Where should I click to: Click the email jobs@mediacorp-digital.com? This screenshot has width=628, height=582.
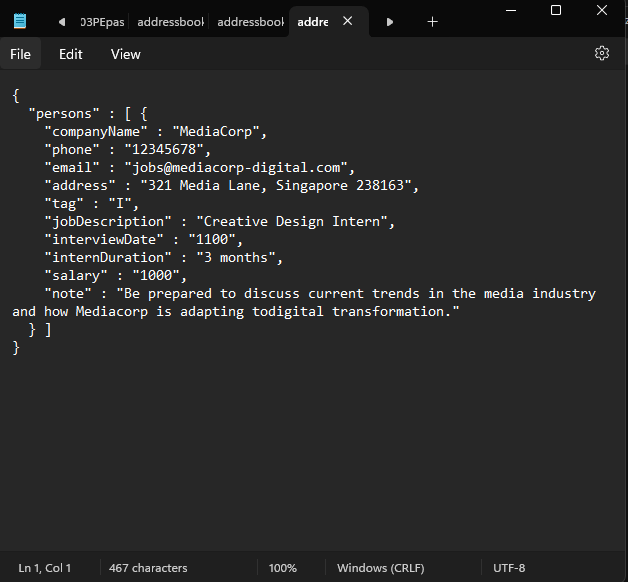(236, 167)
